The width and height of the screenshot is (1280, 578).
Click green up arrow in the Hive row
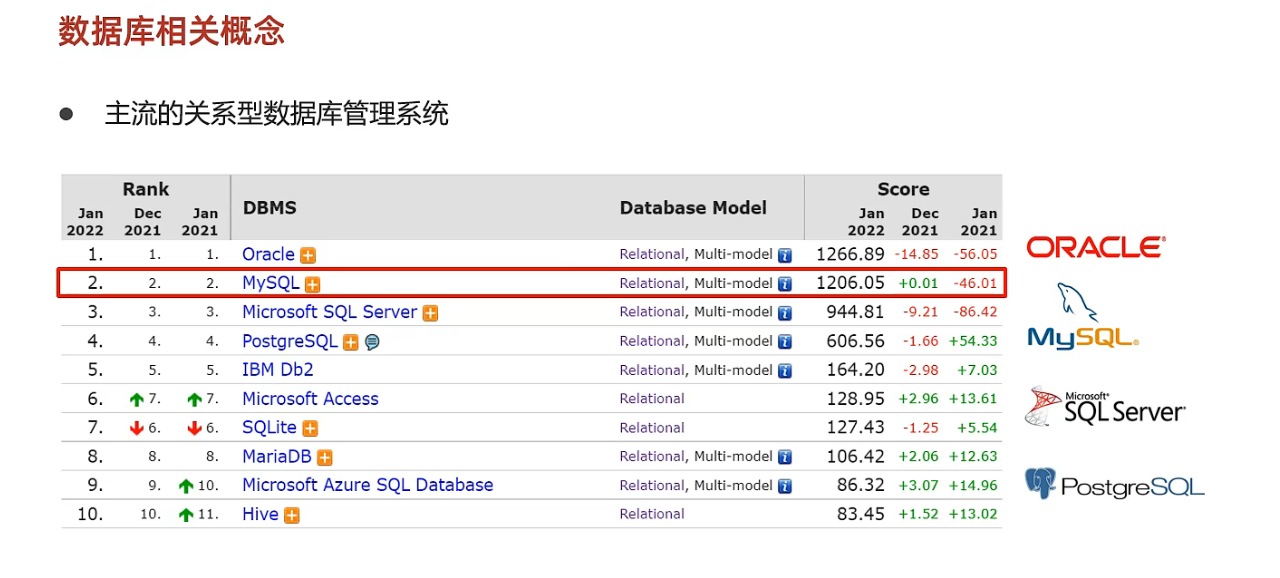pos(186,515)
